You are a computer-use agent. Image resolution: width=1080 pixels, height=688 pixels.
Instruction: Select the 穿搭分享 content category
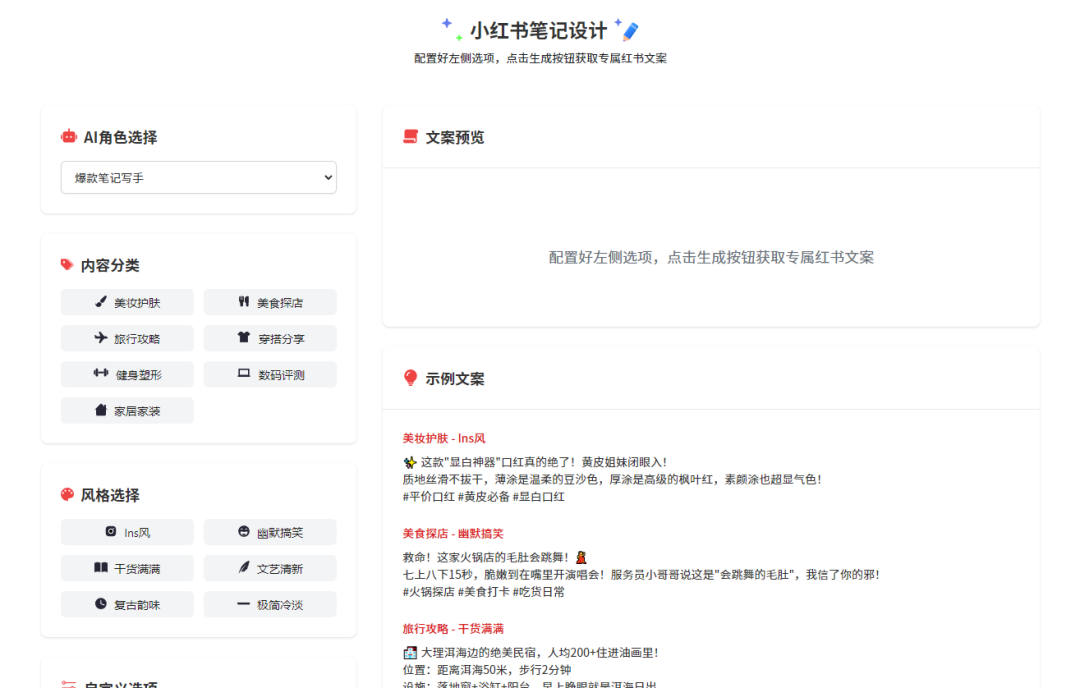pyautogui.click(x=270, y=338)
